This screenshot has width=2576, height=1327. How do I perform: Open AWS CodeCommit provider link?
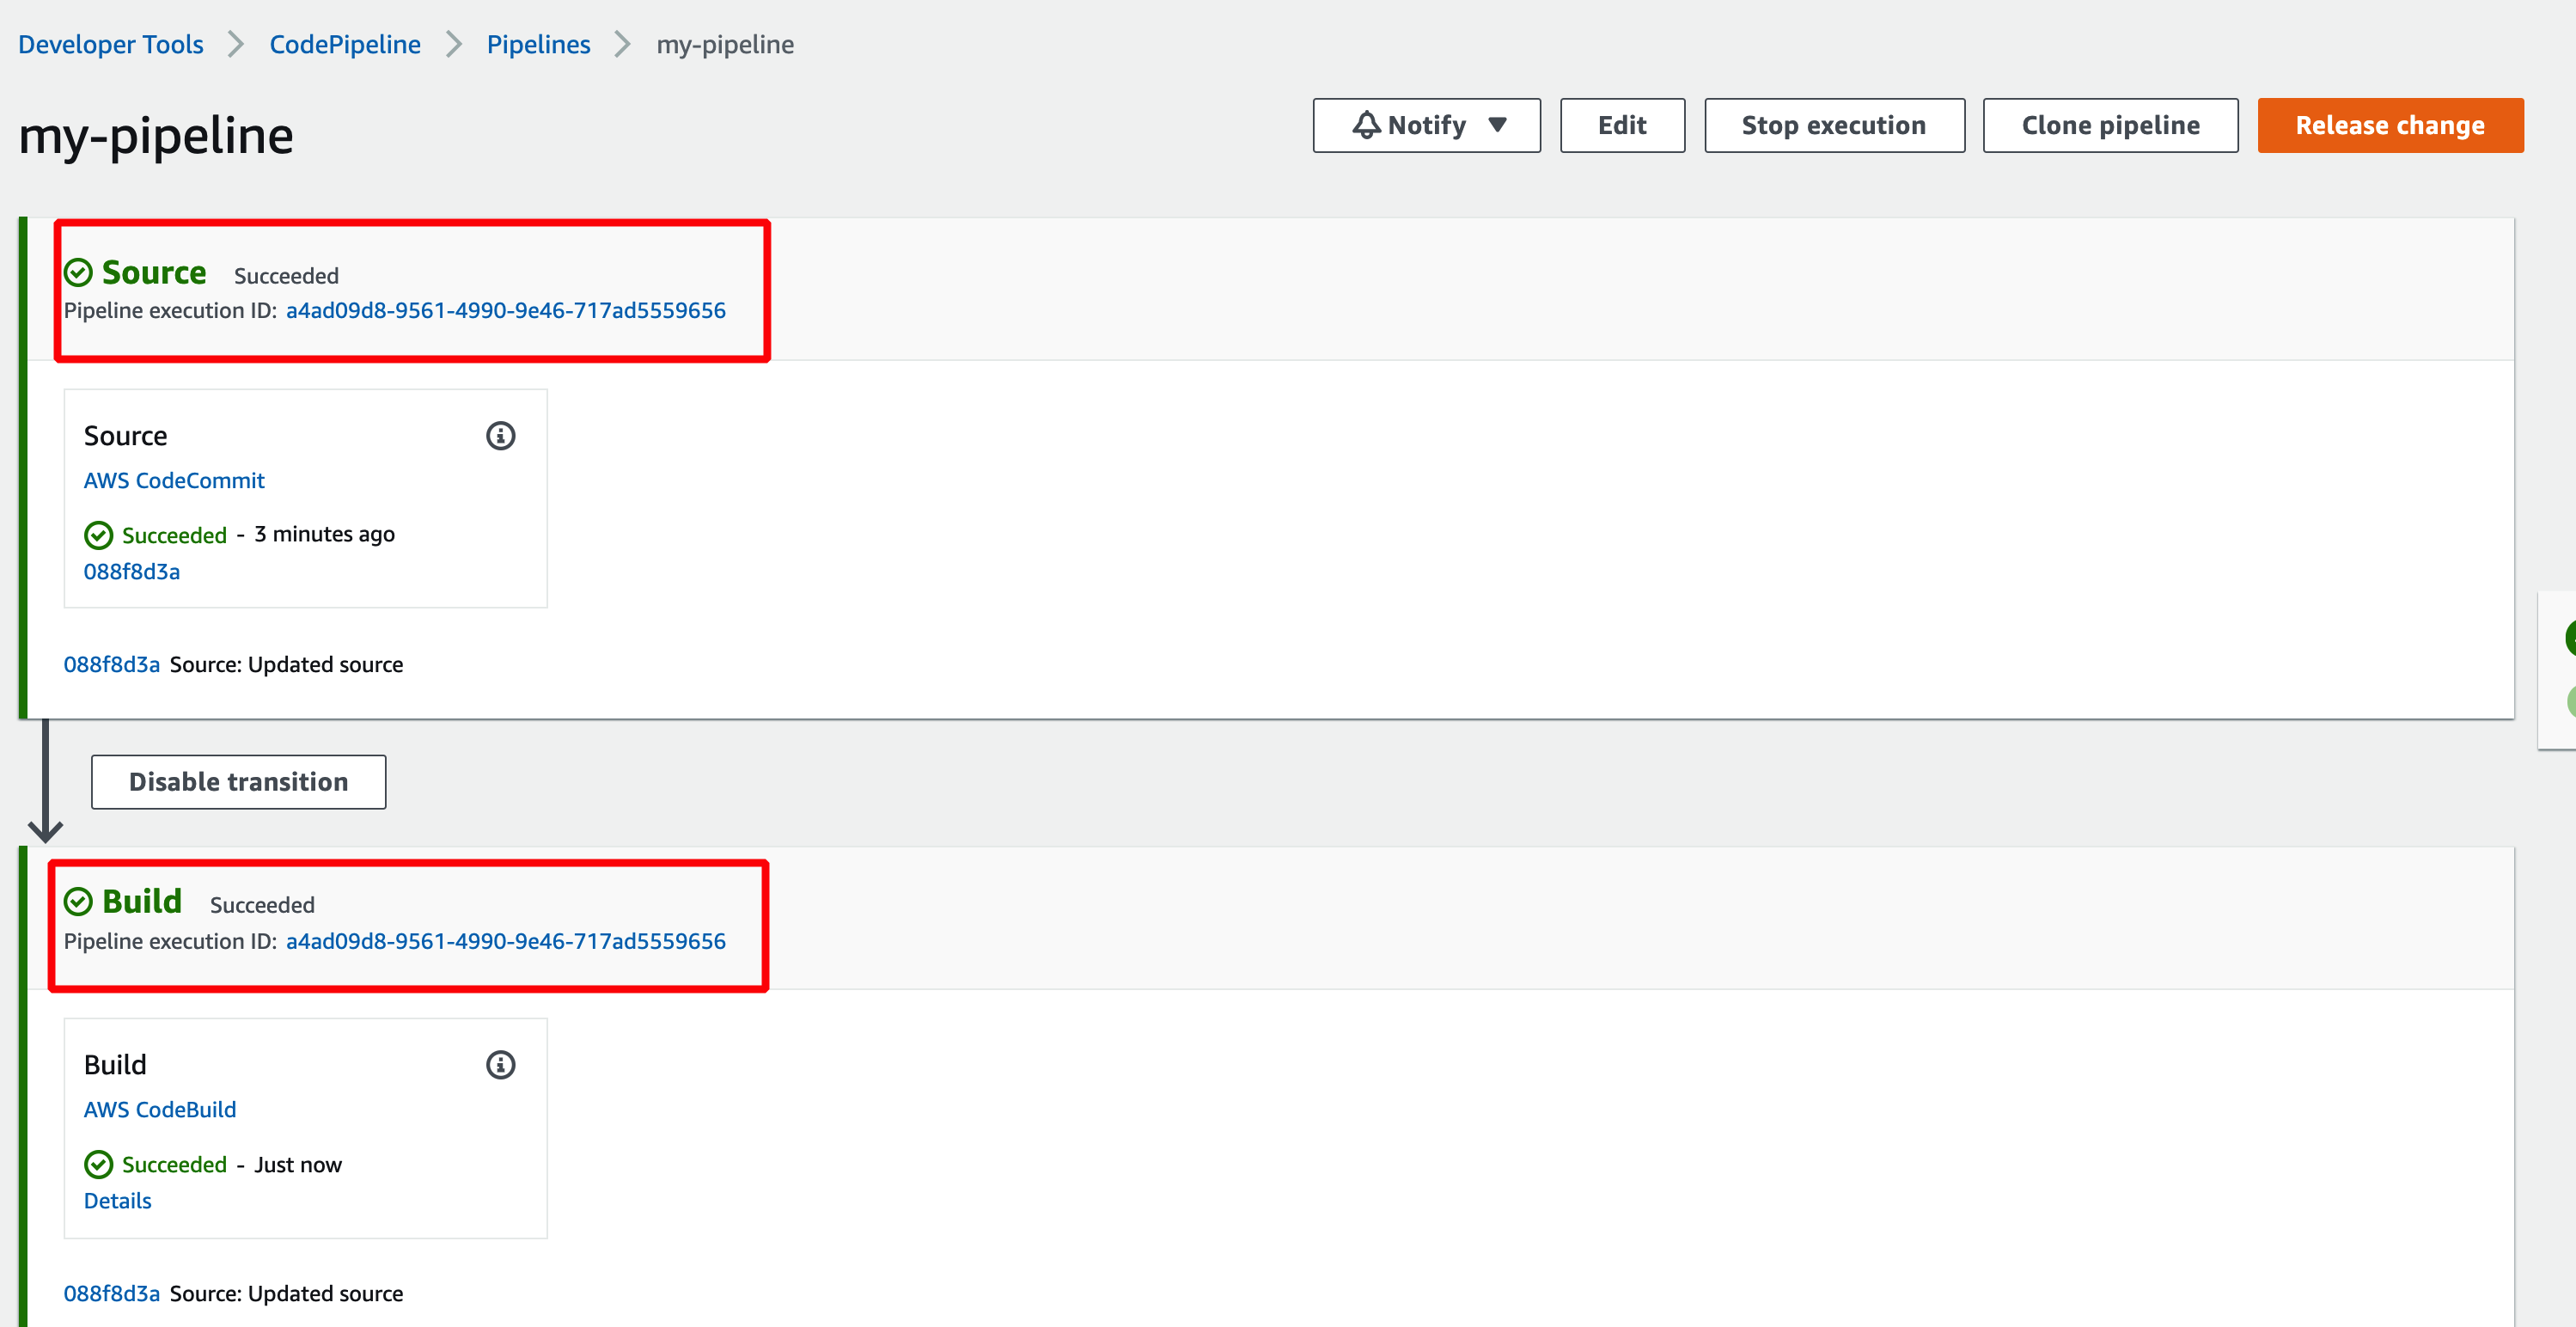(x=174, y=481)
